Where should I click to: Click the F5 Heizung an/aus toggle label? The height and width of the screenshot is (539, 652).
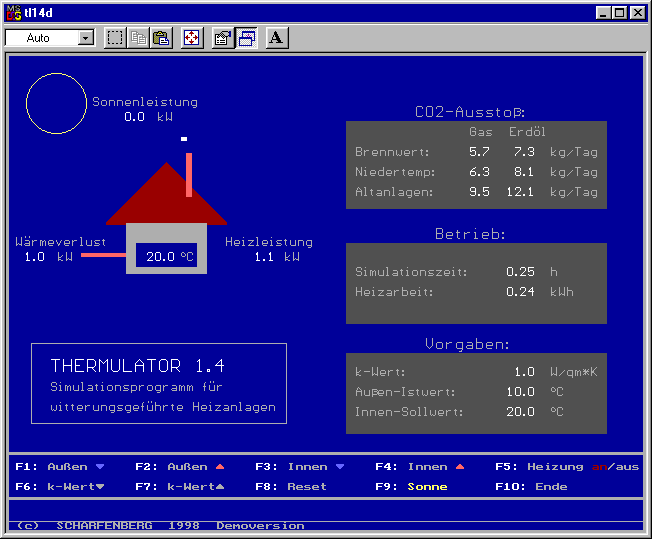pos(567,467)
